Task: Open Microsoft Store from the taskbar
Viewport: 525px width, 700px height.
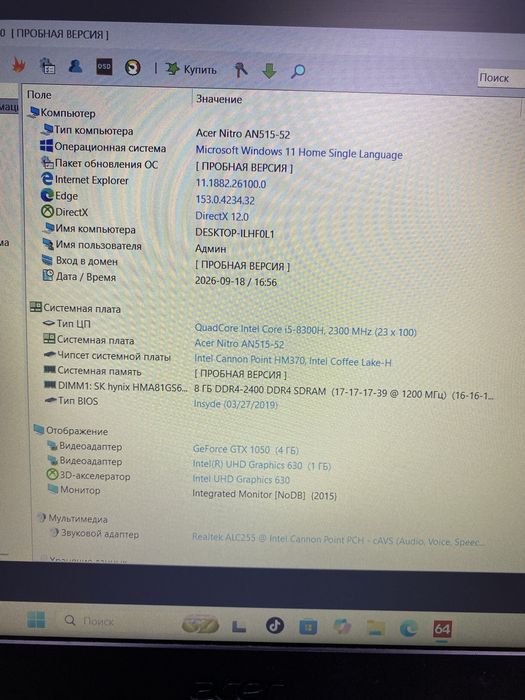Action: tap(308, 627)
